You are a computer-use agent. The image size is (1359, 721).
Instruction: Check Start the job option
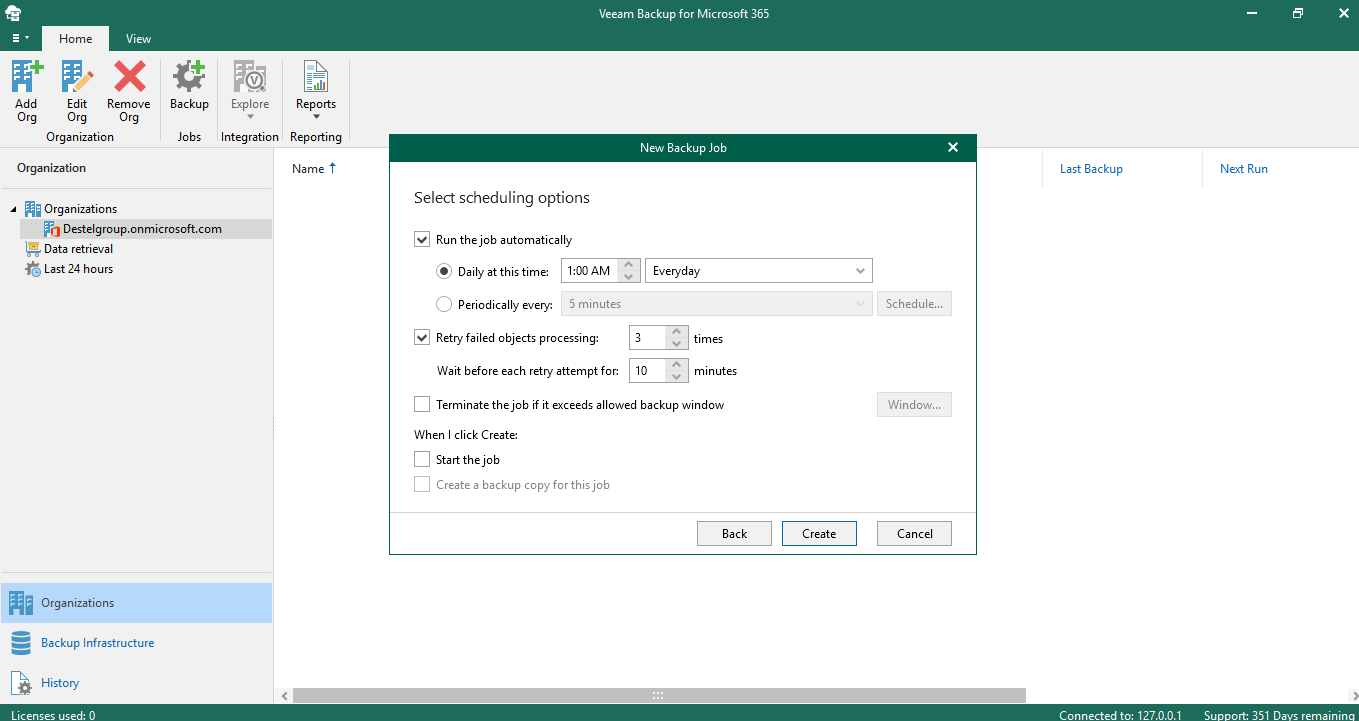[422, 460]
